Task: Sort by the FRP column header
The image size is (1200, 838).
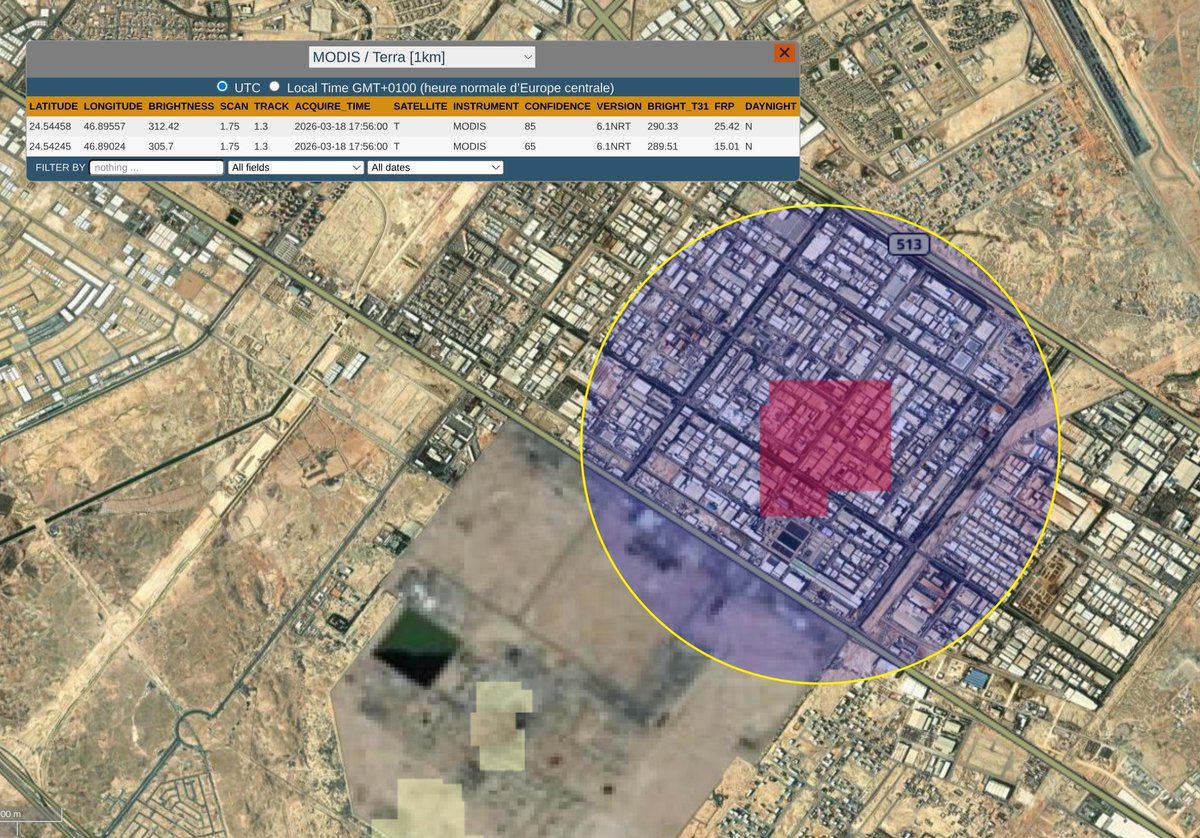Action: click(x=724, y=106)
